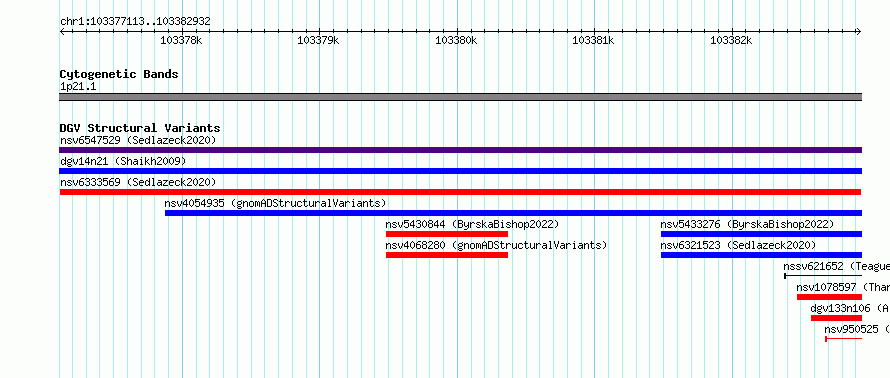Click the nsv4054935 (gnomADStructuralVariants) label
Screen dimensions: 890x378
click(x=275, y=203)
